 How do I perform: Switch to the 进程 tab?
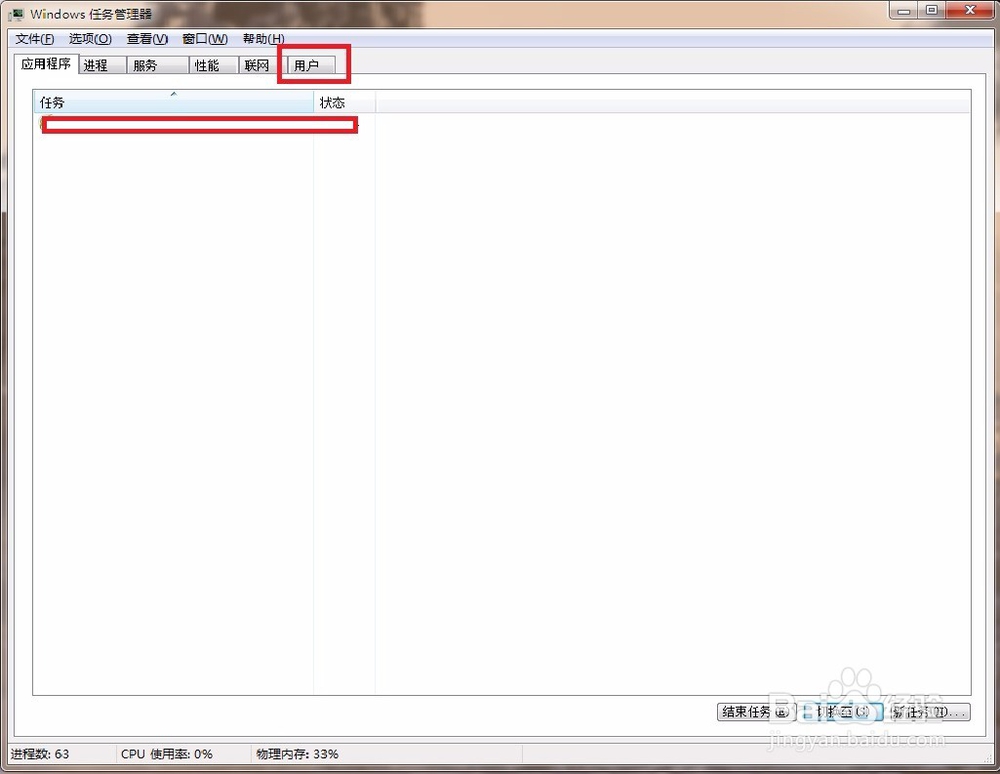pyautogui.click(x=99, y=64)
